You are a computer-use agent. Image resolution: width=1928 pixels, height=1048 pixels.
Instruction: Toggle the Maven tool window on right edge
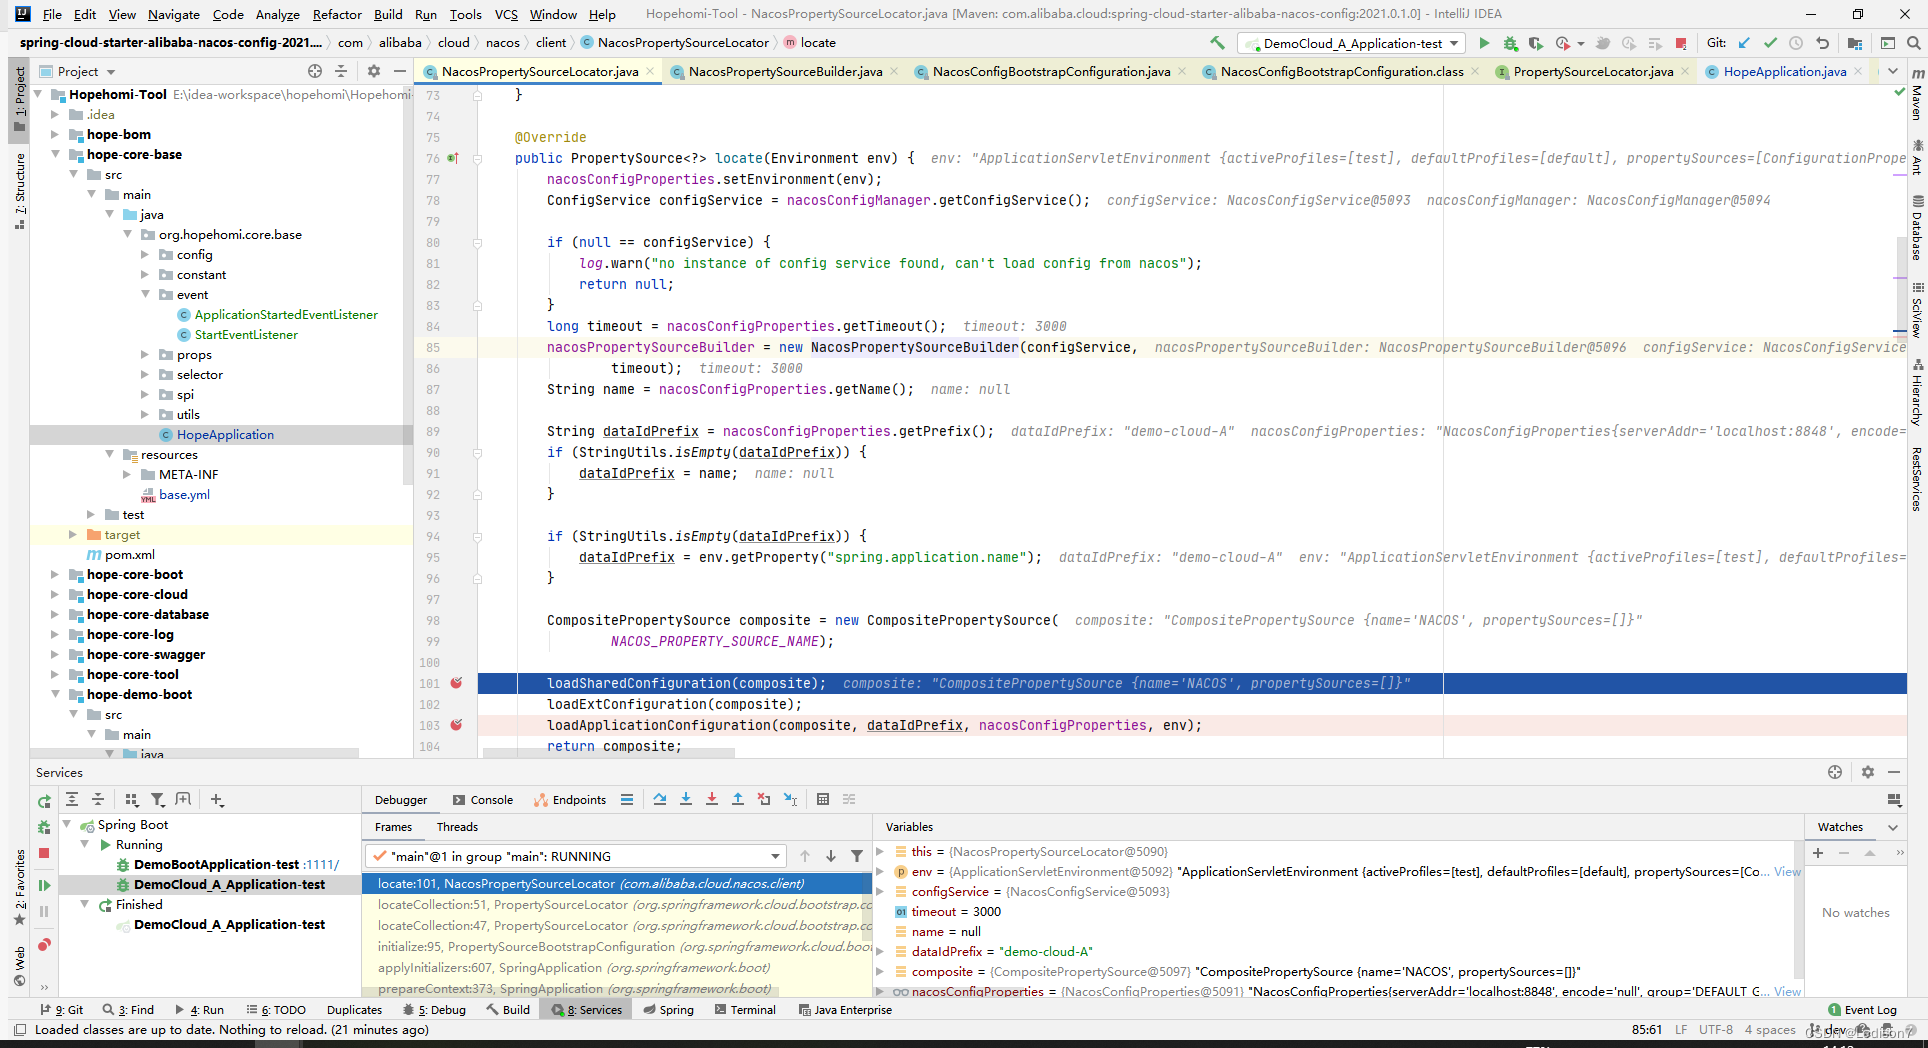(x=1917, y=93)
